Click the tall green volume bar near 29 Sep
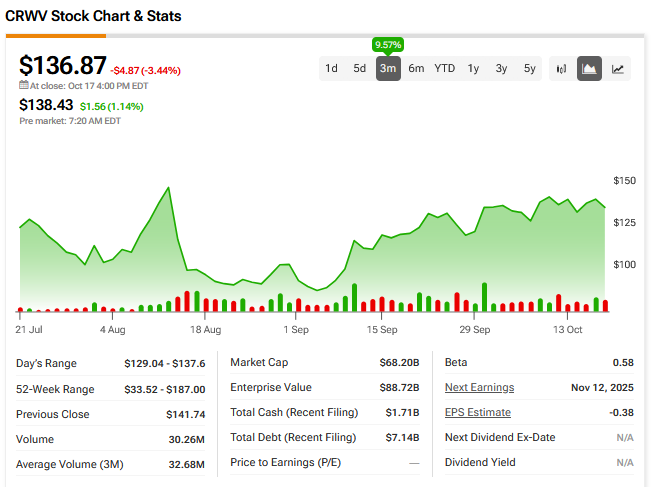 point(484,297)
